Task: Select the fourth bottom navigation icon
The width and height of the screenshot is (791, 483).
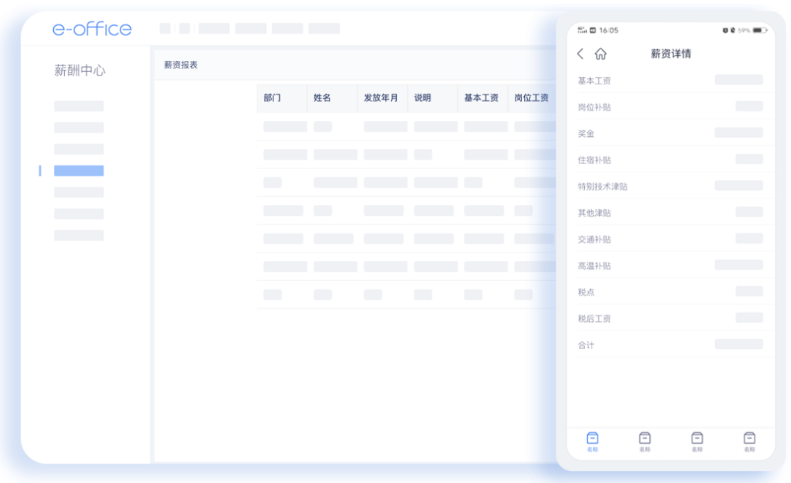Action: [749, 440]
